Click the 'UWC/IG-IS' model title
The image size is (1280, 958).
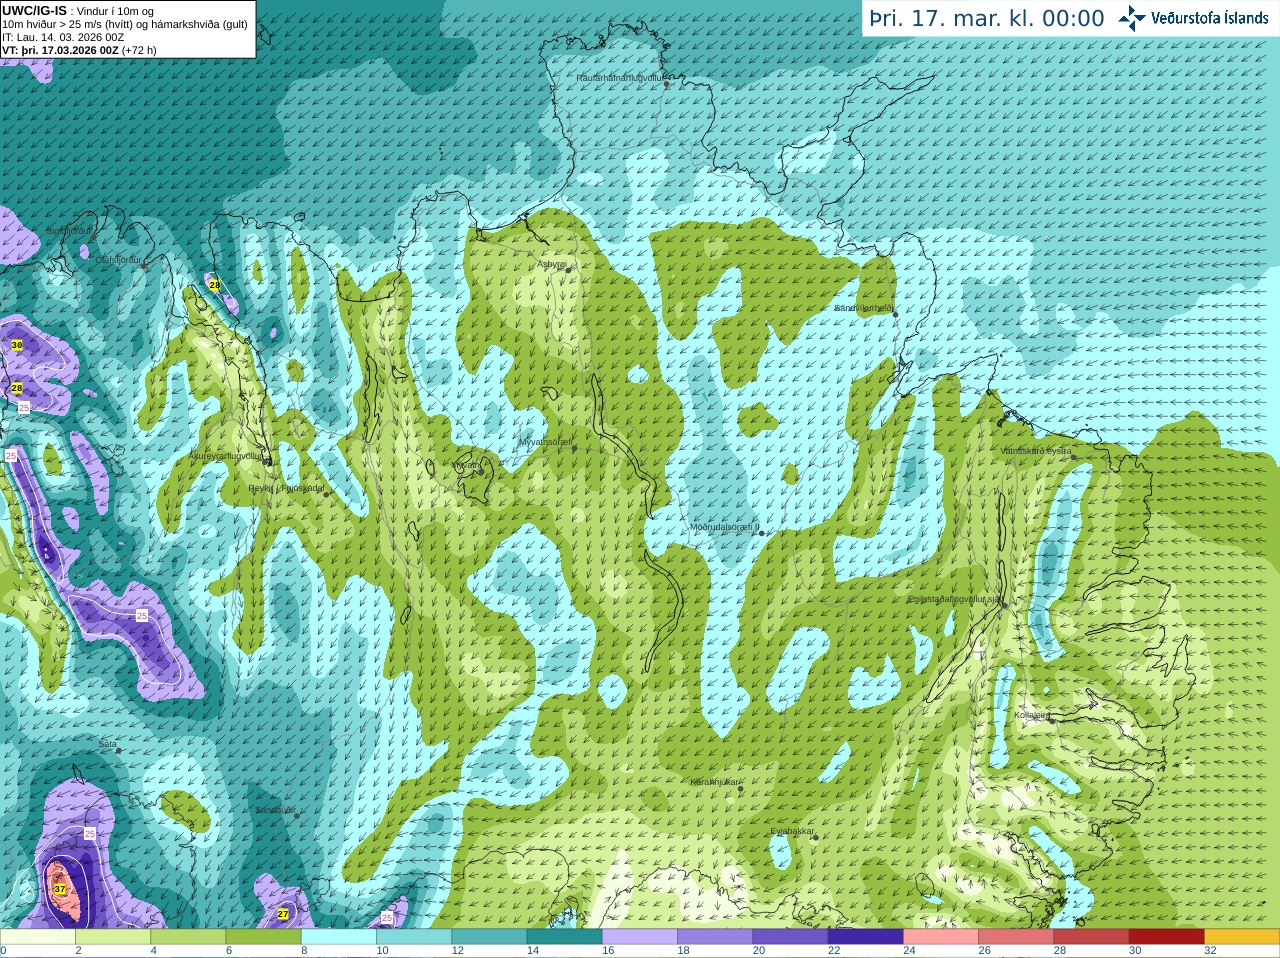tap(34, 10)
